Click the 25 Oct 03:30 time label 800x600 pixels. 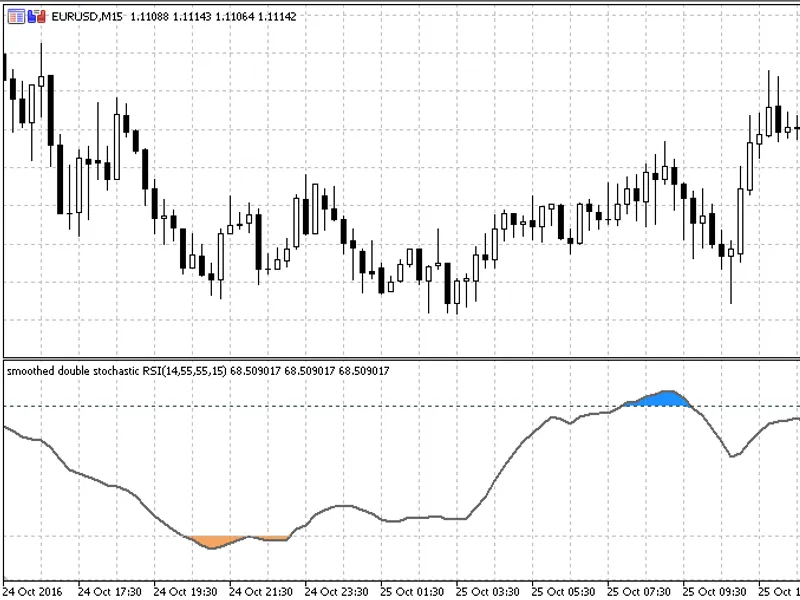click(488, 592)
